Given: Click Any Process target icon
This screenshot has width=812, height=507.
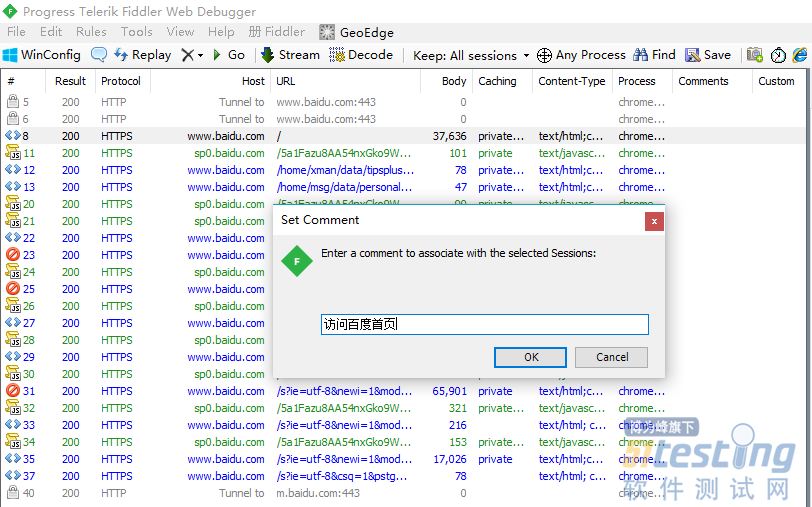Looking at the screenshot, I should (544, 55).
